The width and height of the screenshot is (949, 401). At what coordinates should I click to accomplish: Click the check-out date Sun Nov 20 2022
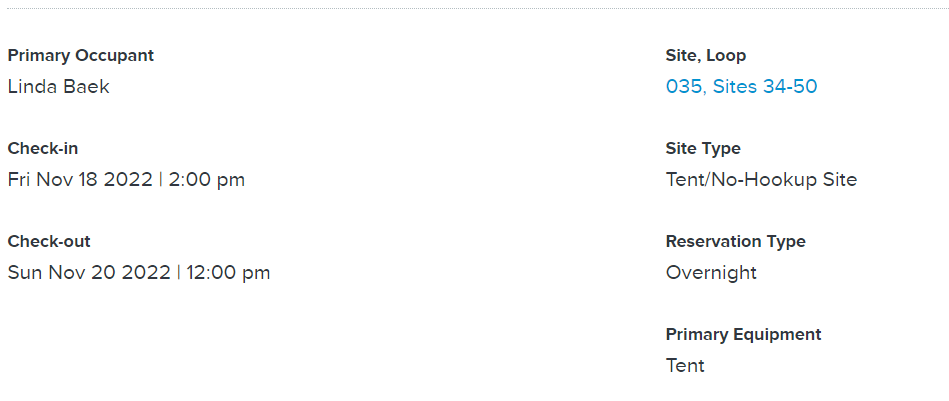point(89,273)
